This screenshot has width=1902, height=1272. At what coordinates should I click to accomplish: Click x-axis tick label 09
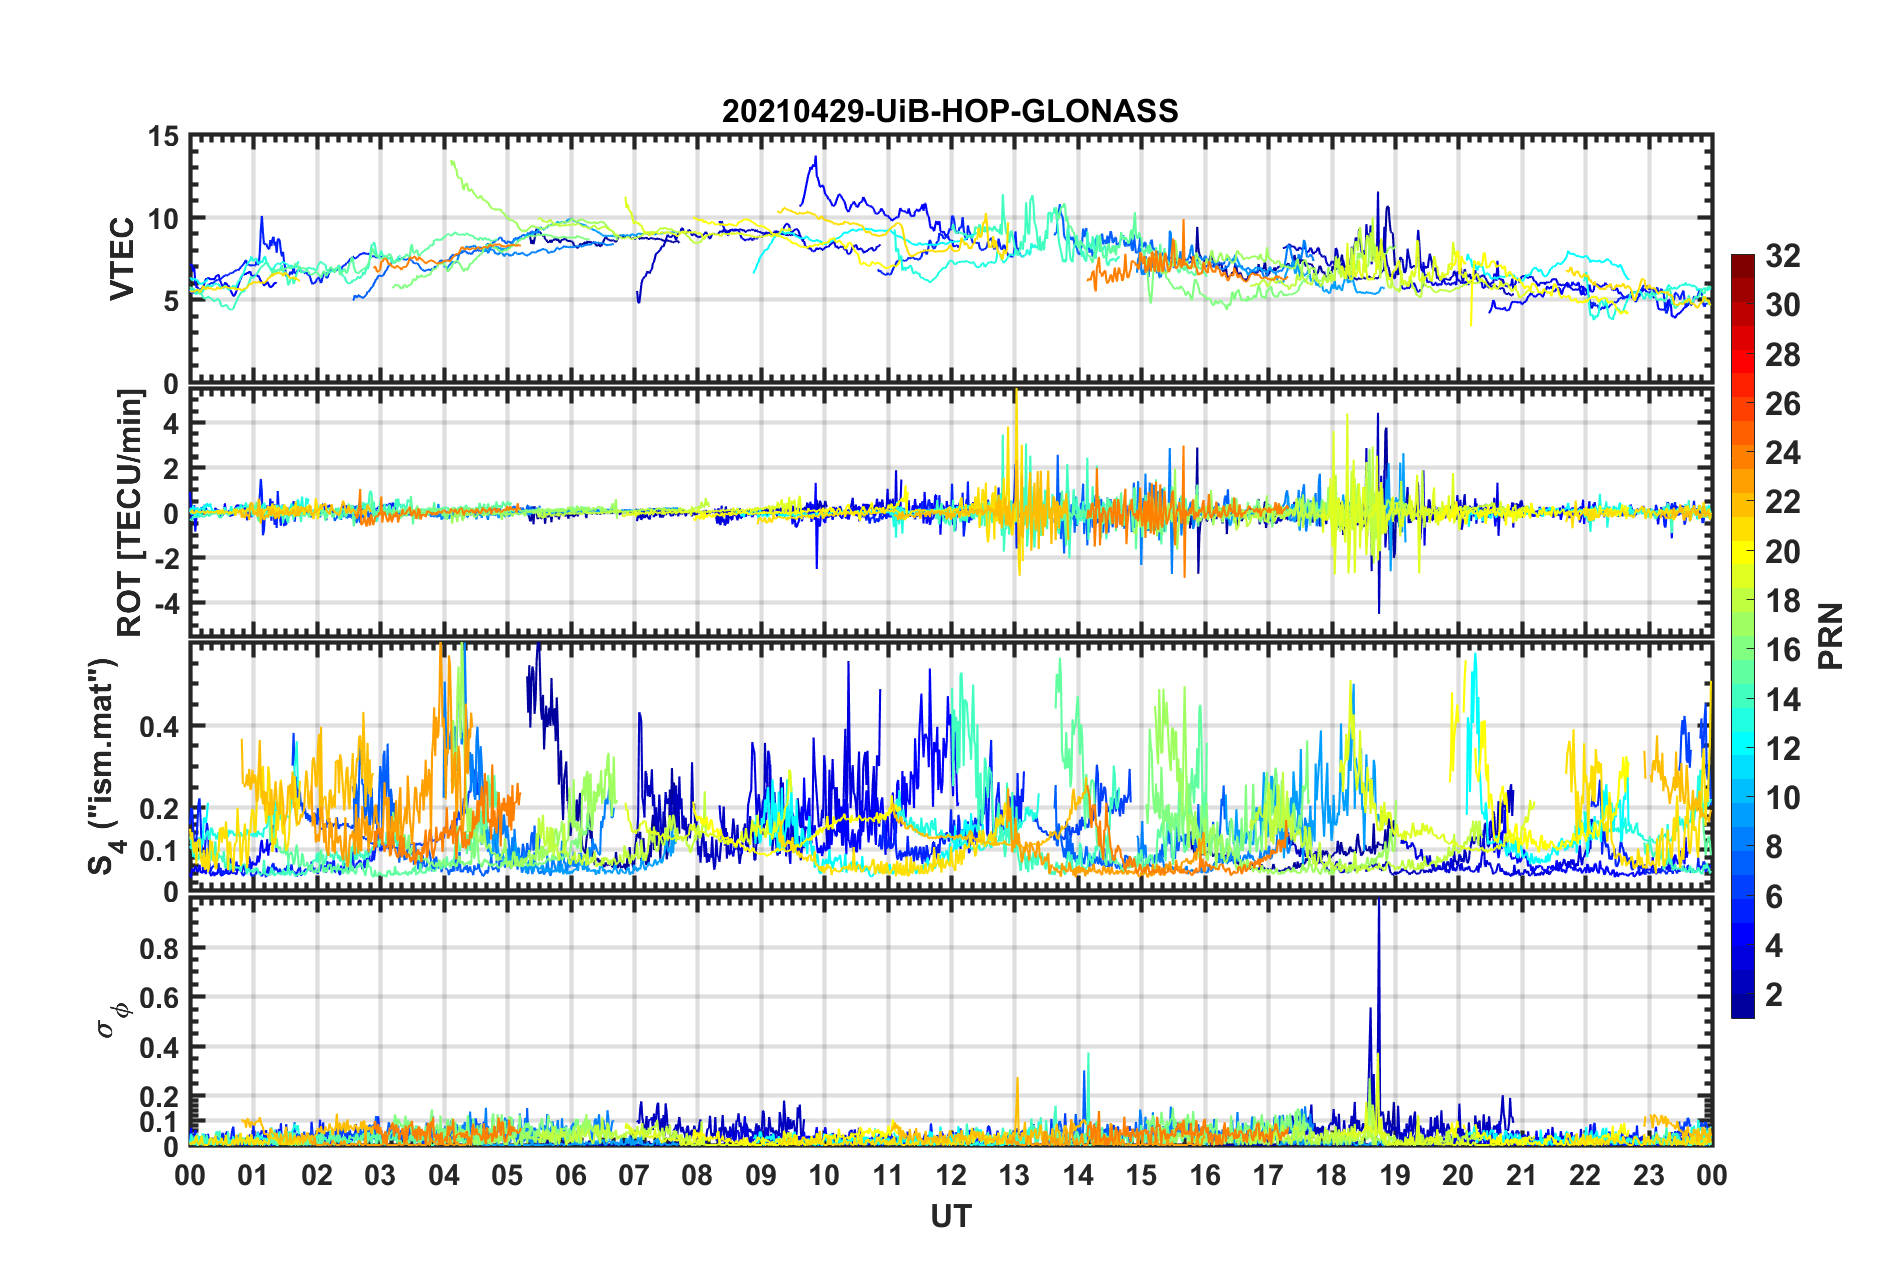pyautogui.click(x=761, y=1175)
